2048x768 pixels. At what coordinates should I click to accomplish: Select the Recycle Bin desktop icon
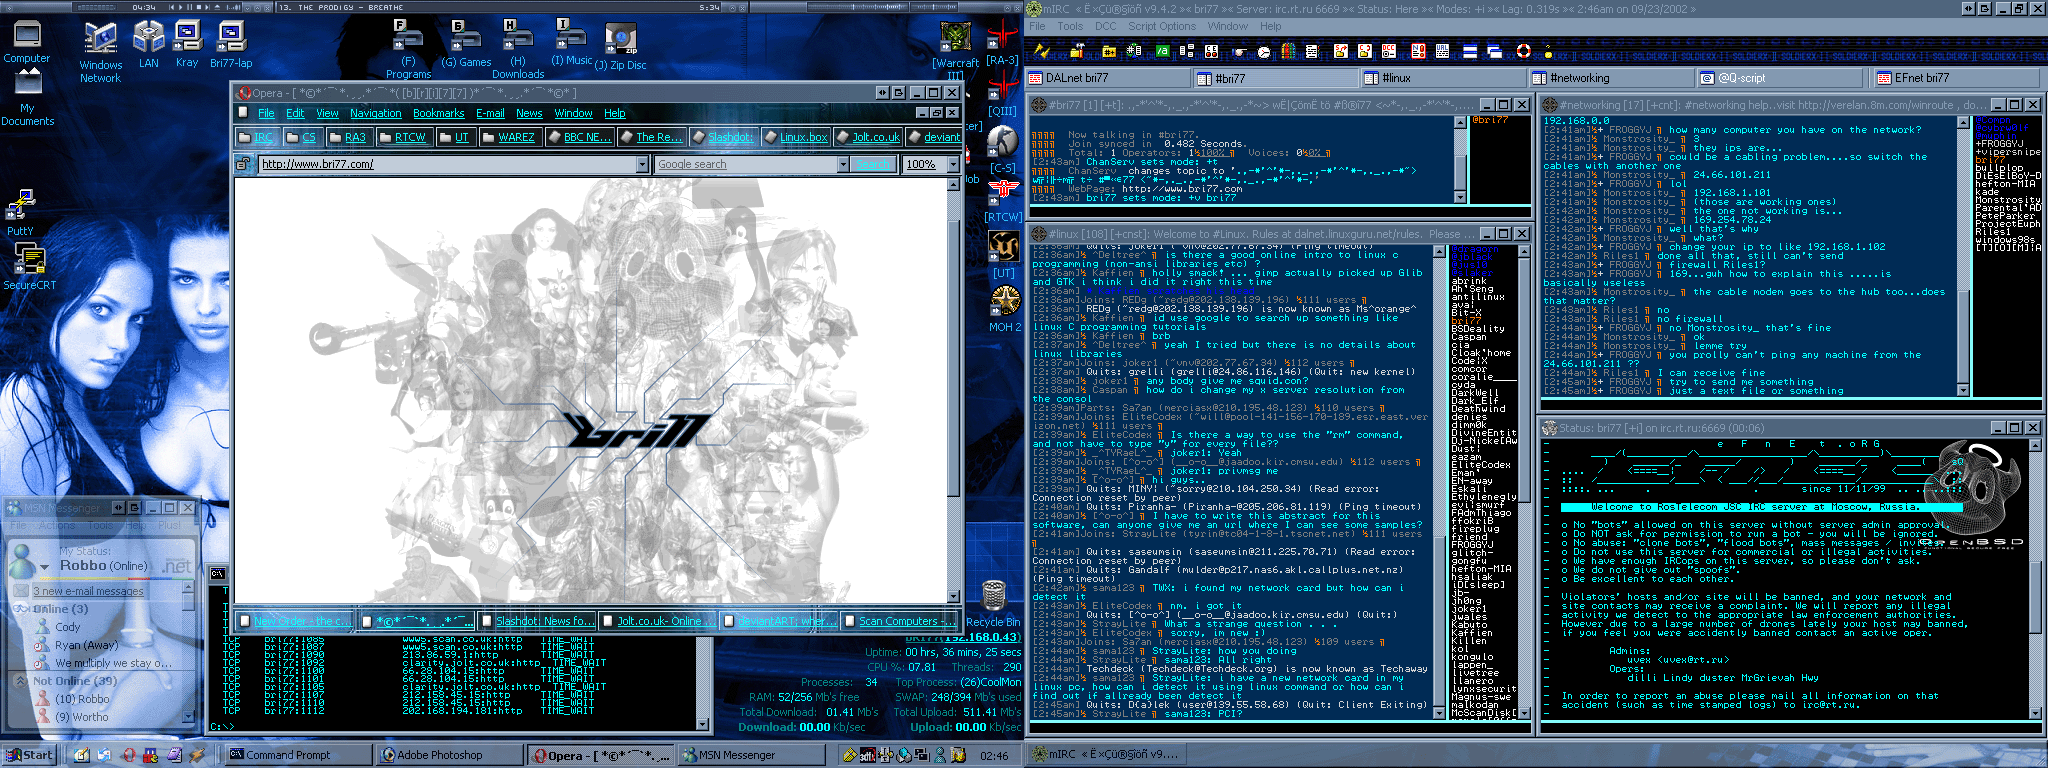[x=993, y=604]
